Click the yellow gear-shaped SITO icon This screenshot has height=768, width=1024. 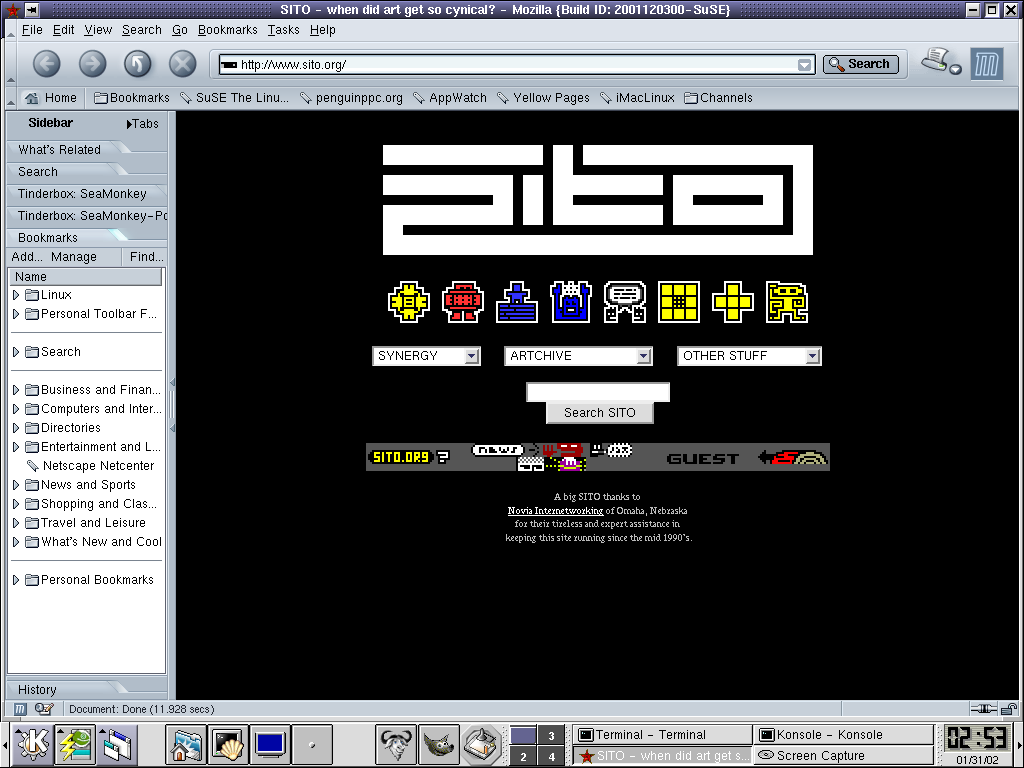409,302
